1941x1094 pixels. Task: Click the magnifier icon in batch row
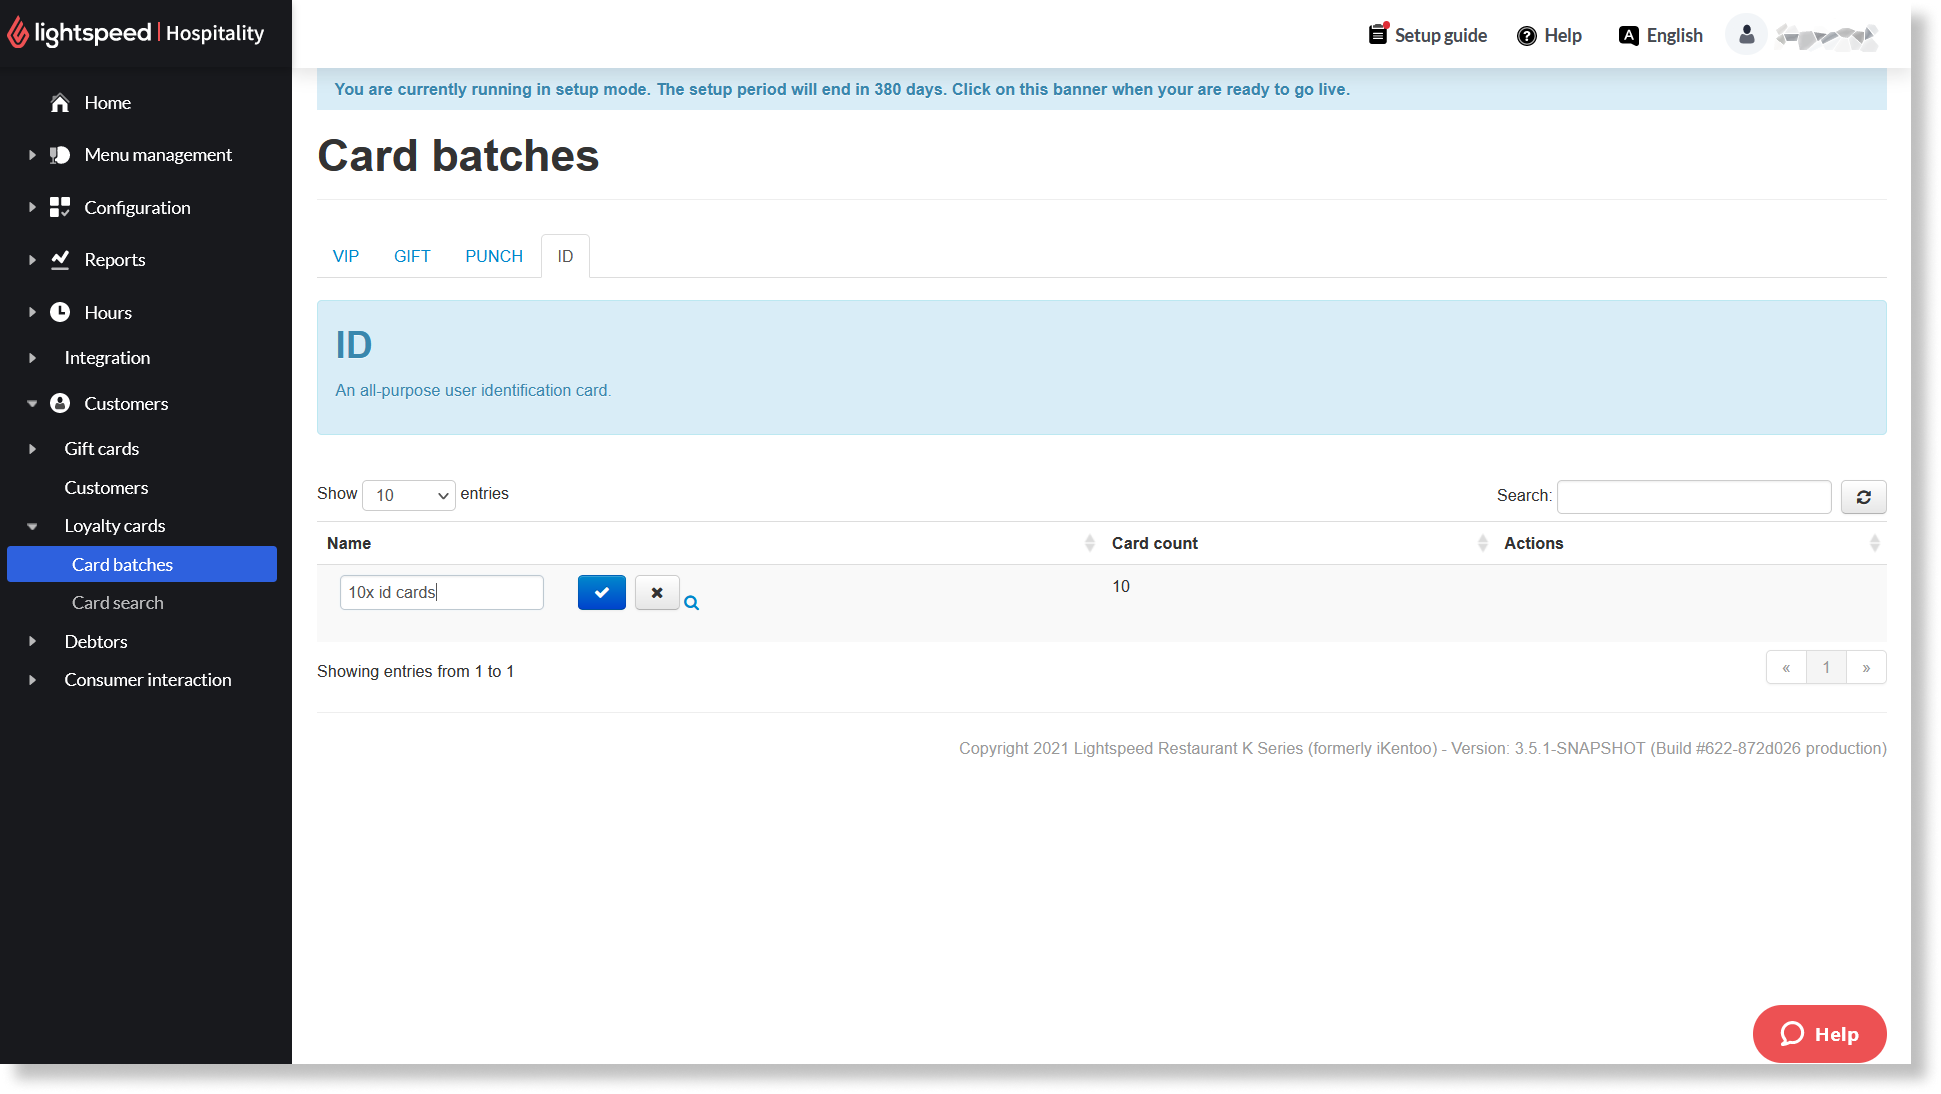tap(691, 603)
